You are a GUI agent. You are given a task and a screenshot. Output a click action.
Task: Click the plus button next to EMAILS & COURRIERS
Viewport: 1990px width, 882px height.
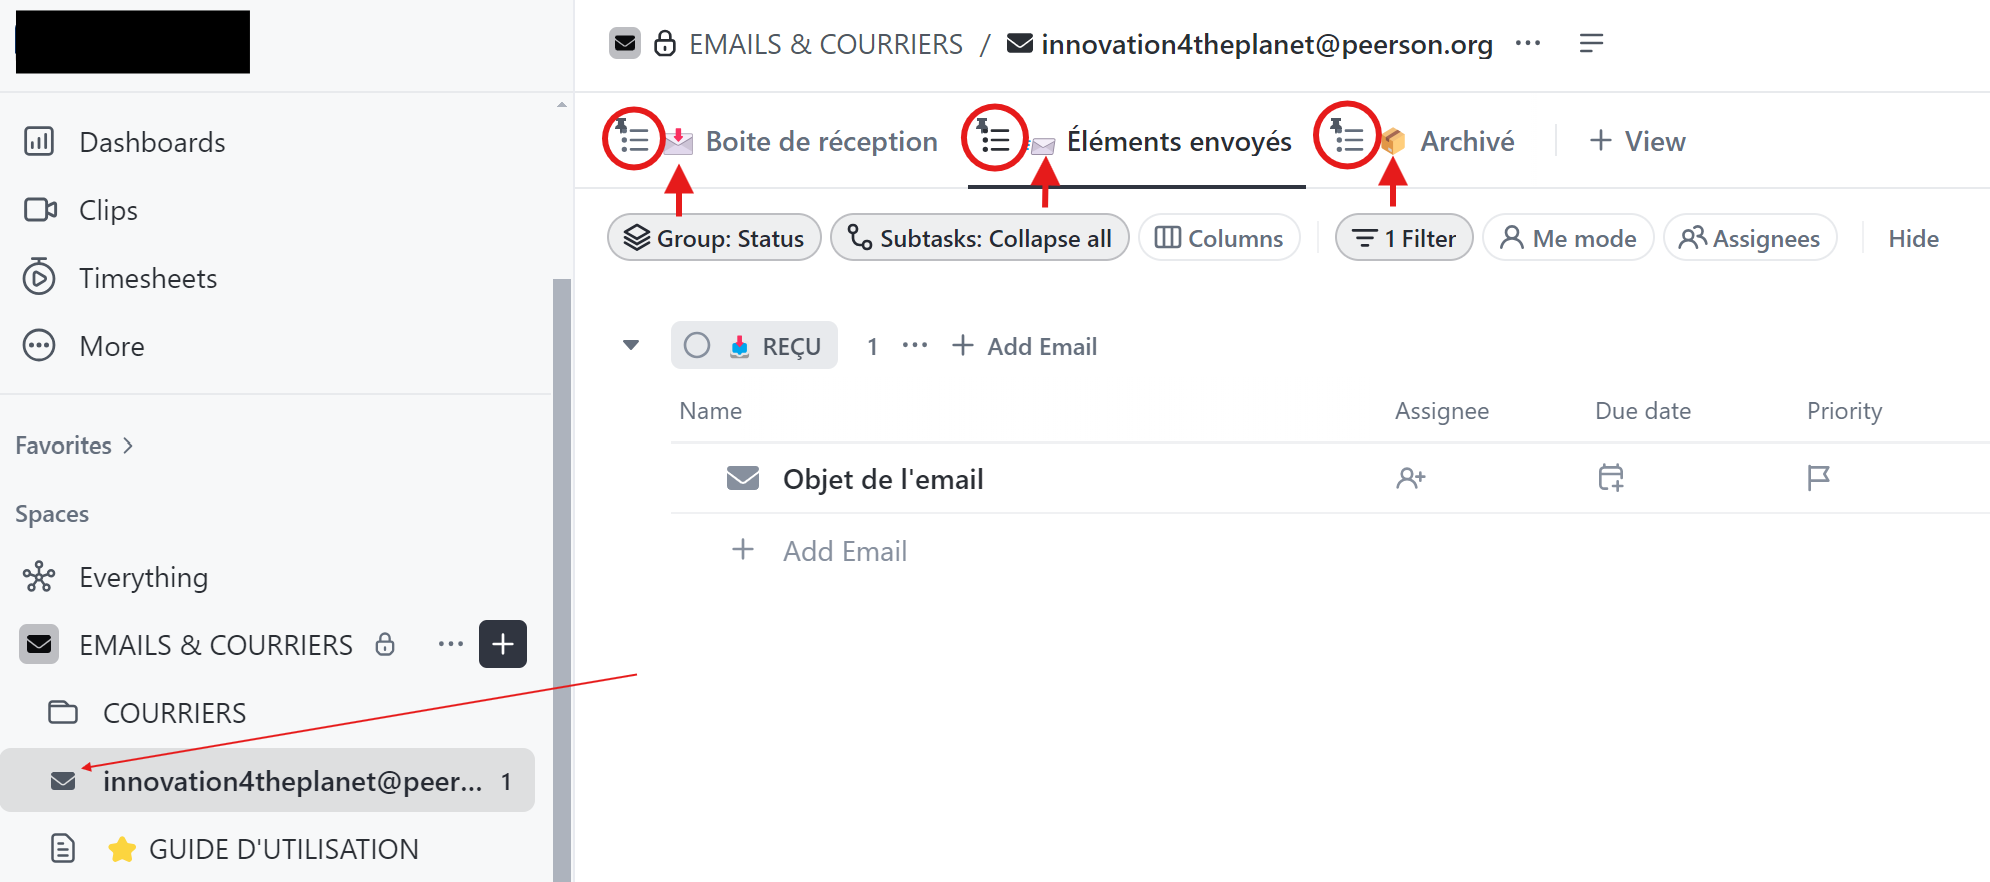pyautogui.click(x=503, y=644)
